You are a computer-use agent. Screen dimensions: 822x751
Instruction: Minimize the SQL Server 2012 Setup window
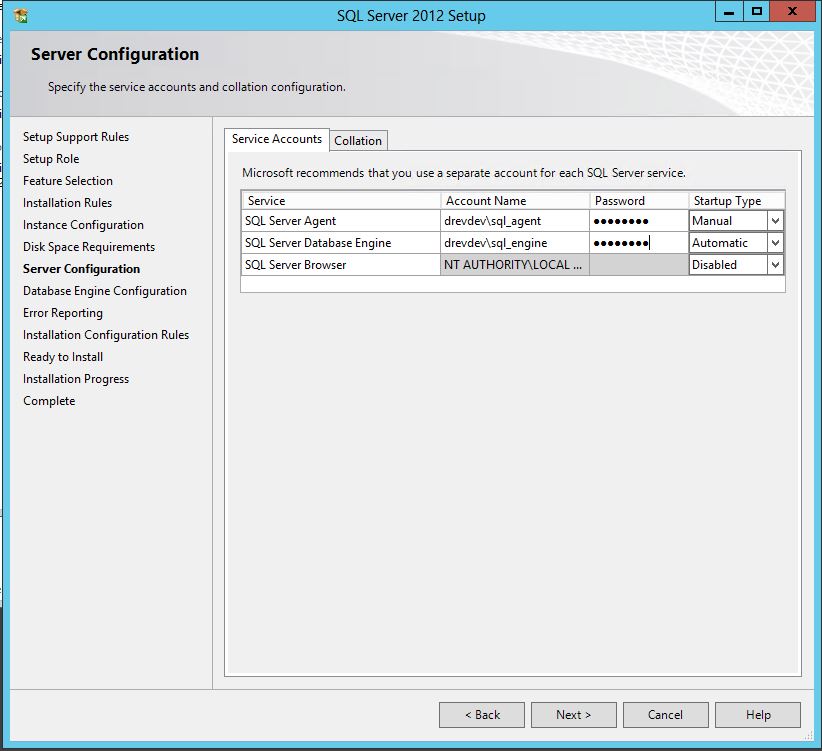729,12
